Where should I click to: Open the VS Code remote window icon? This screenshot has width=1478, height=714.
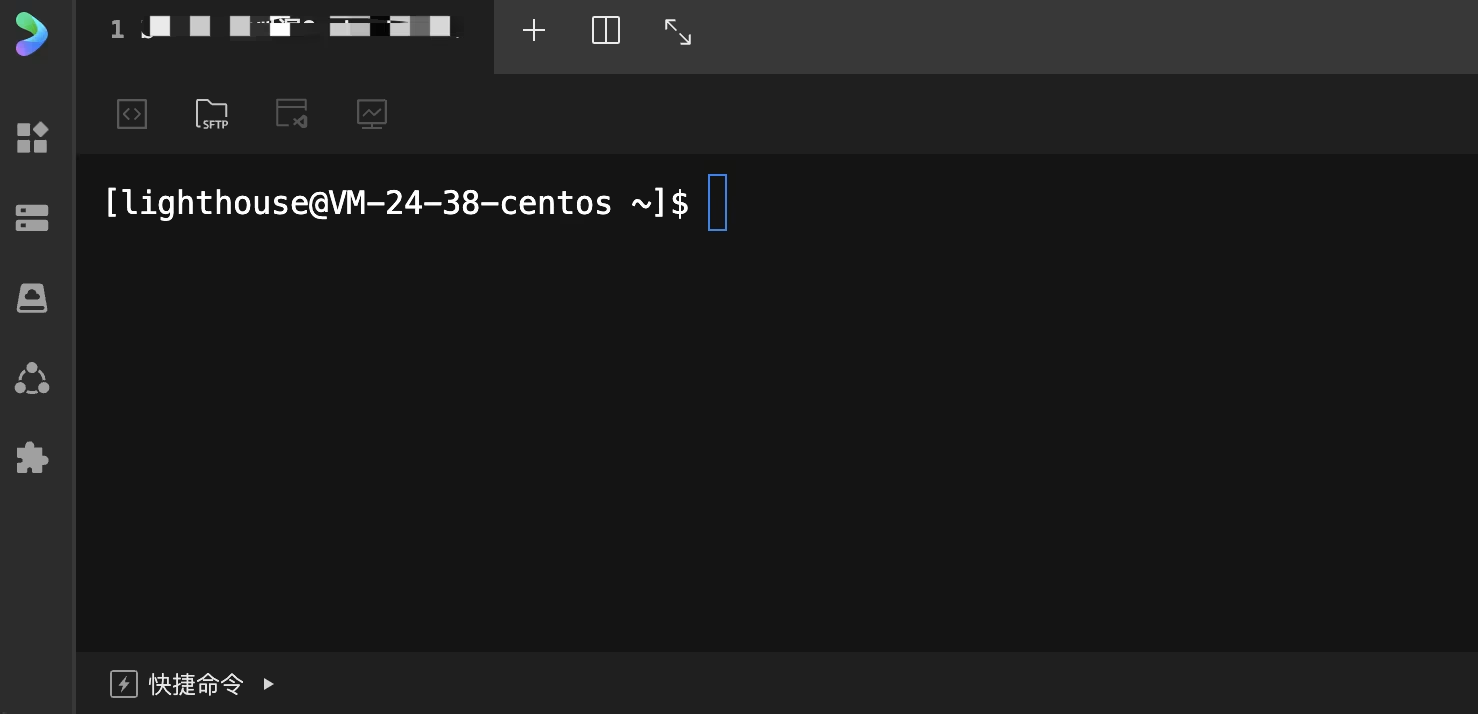pyautogui.click(x=291, y=113)
